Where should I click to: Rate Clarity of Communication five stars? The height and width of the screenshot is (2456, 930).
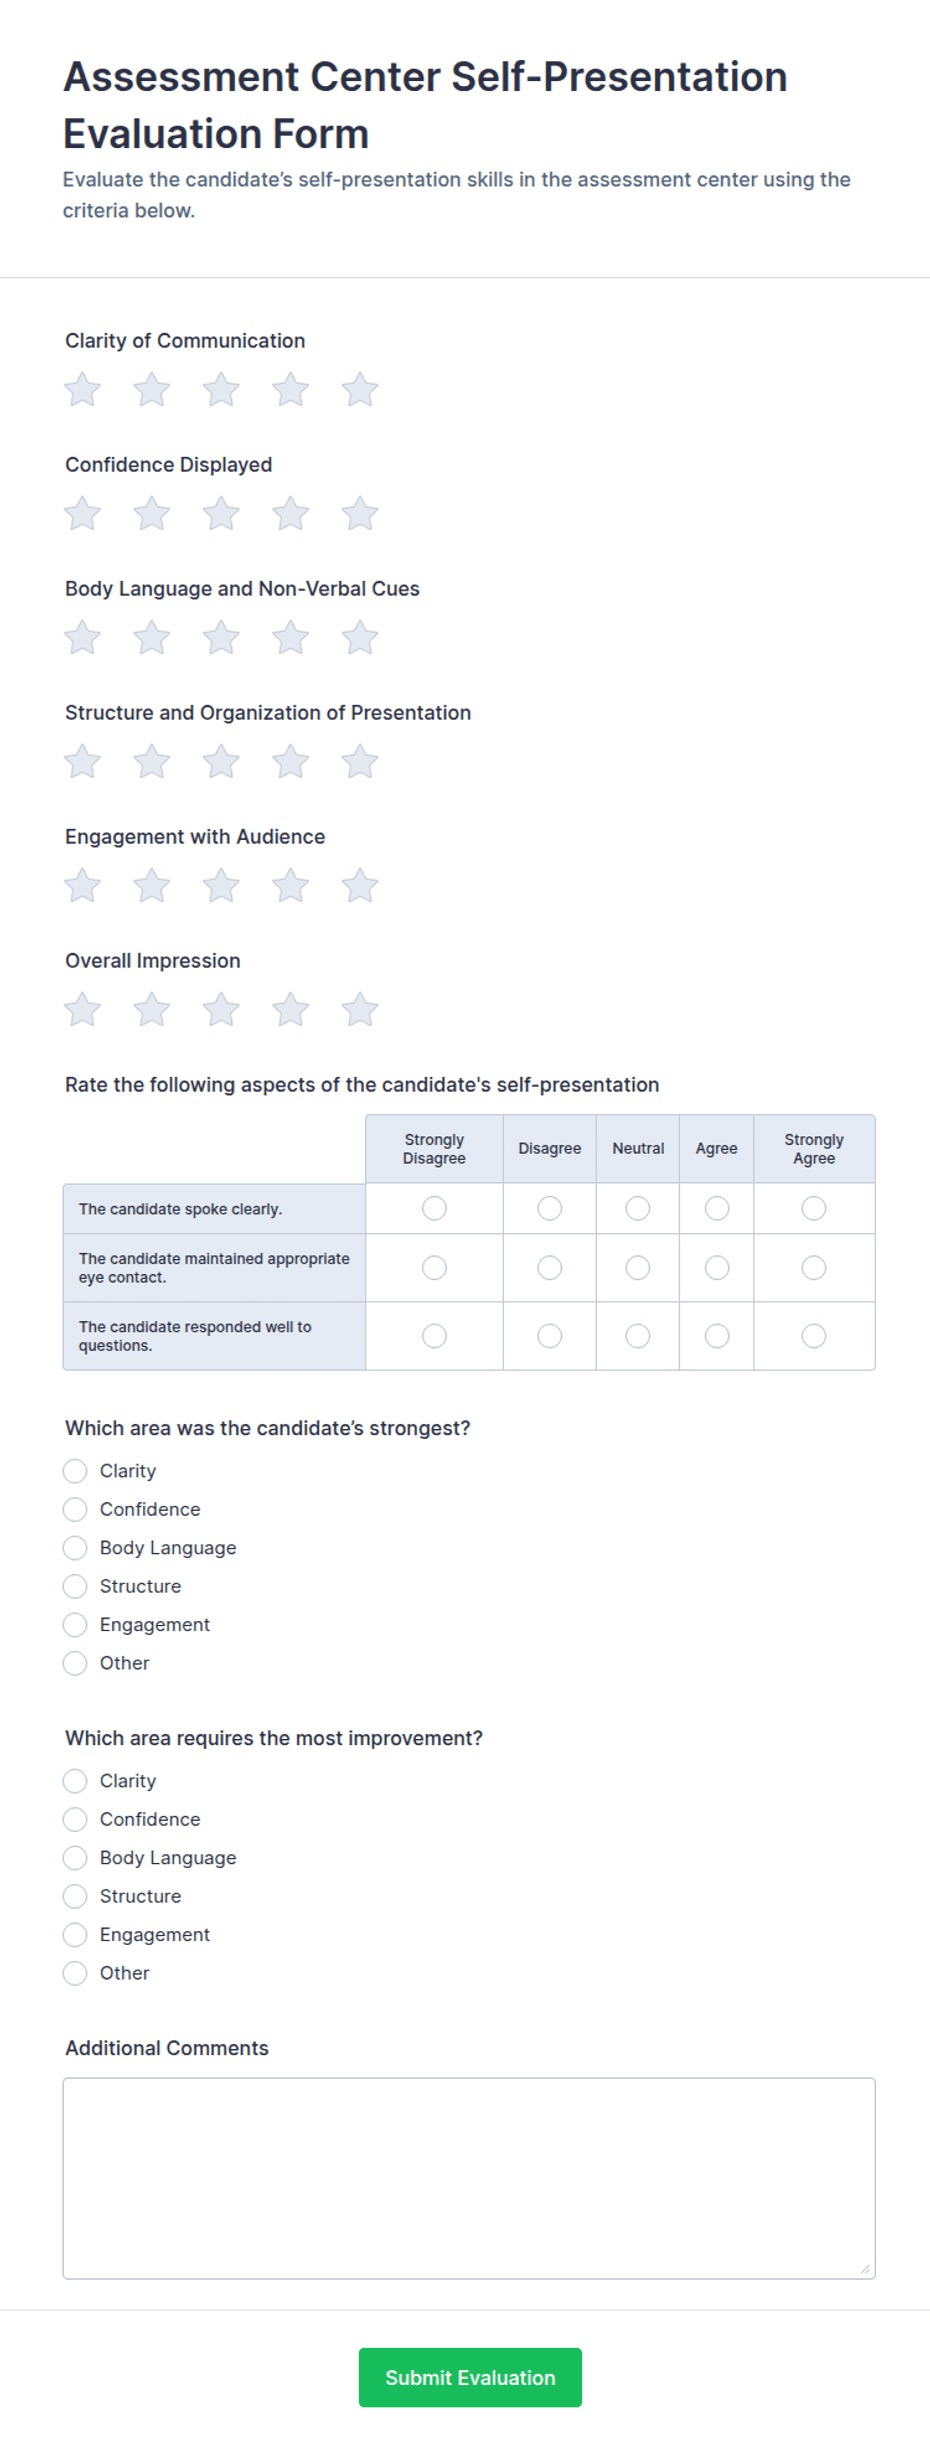[360, 390]
